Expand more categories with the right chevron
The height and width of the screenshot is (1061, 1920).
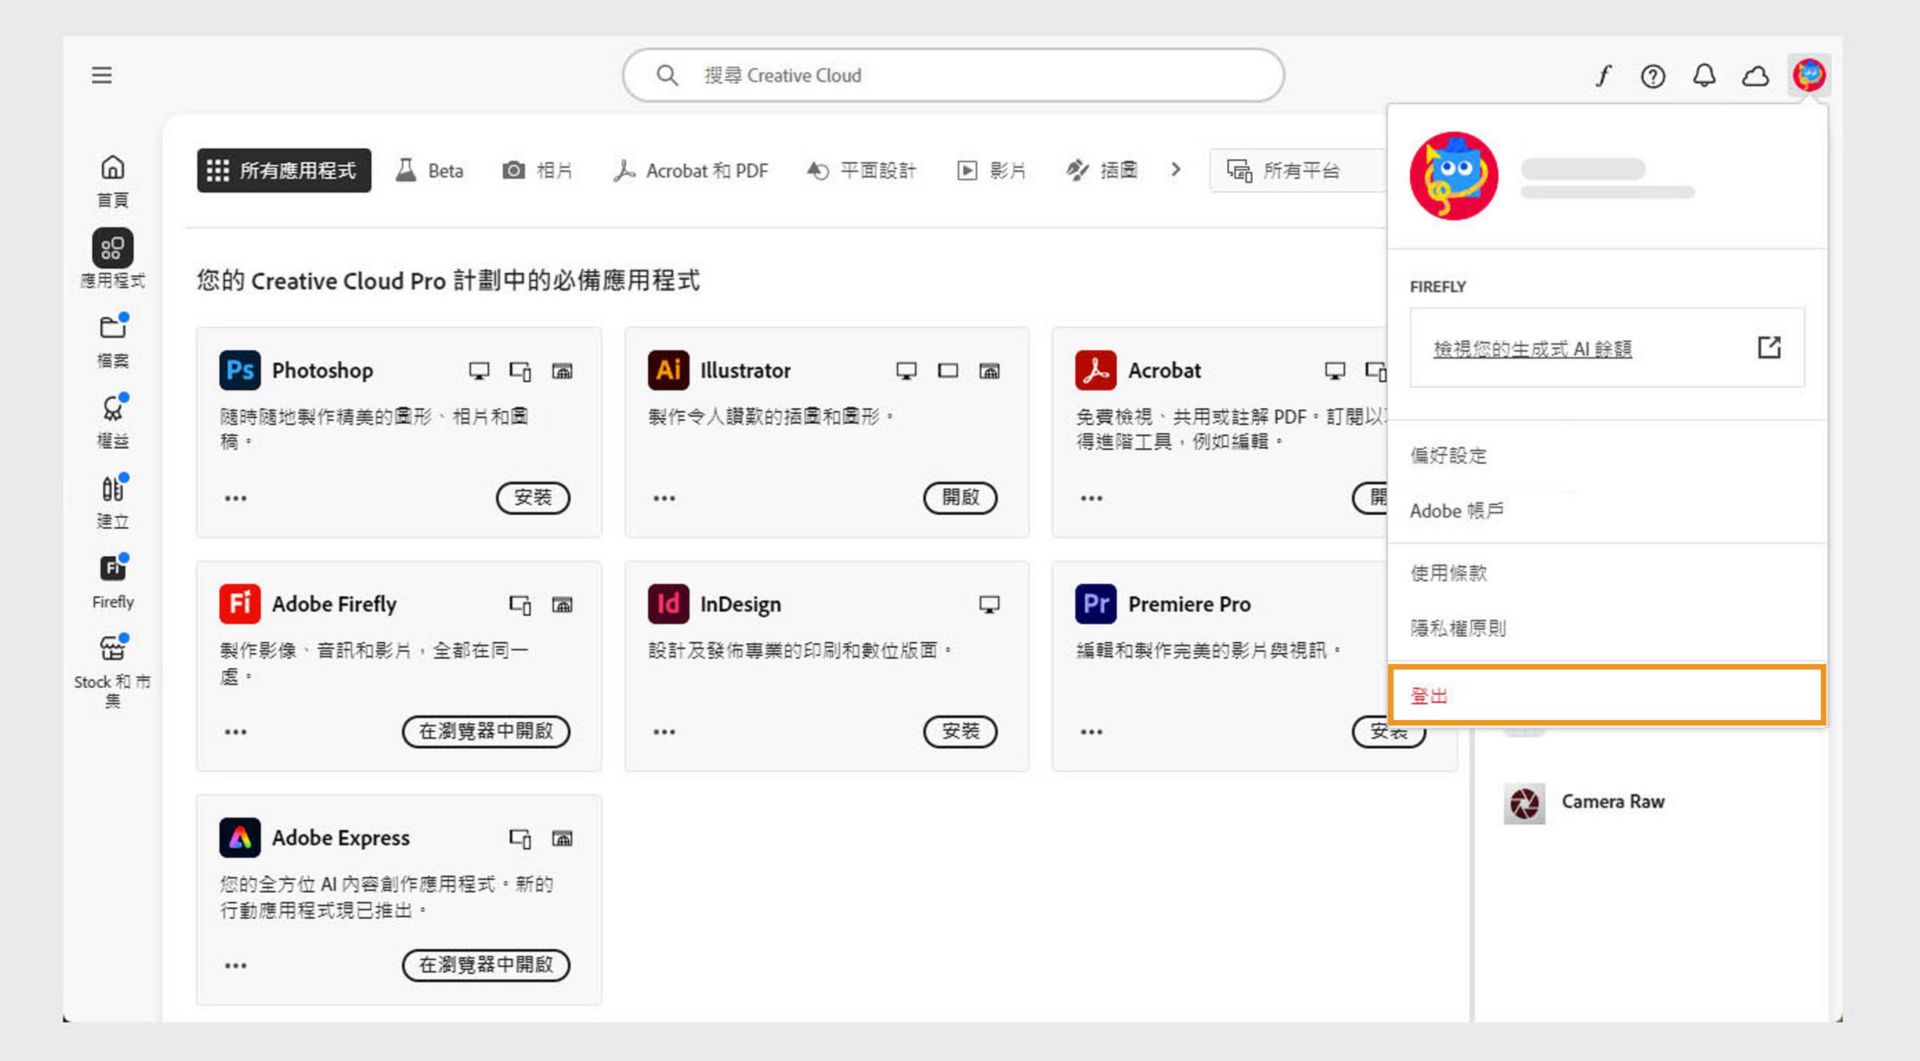coord(1176,170)
